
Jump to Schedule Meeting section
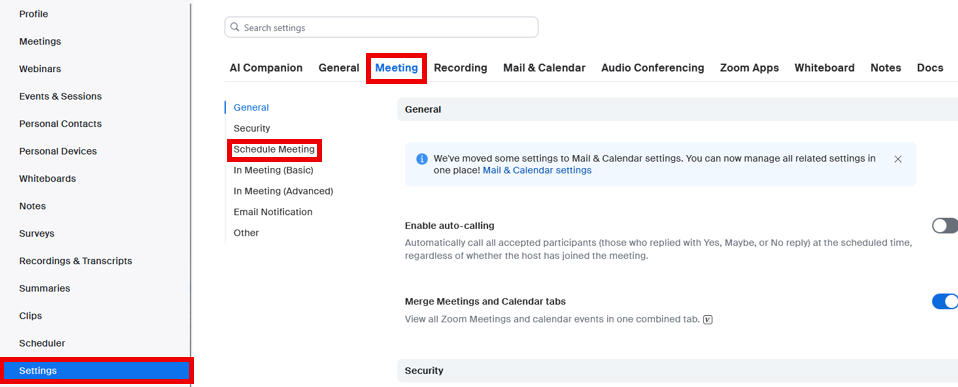tap(274, 149)
